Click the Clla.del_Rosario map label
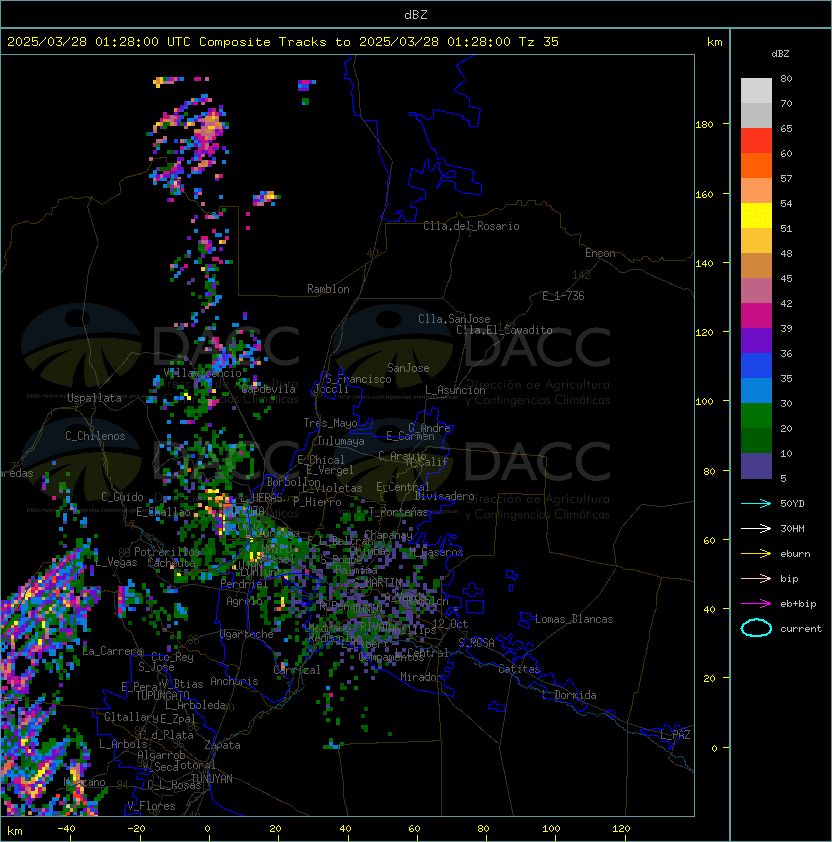This screenshot has height=842, width=832. point(471,226)
